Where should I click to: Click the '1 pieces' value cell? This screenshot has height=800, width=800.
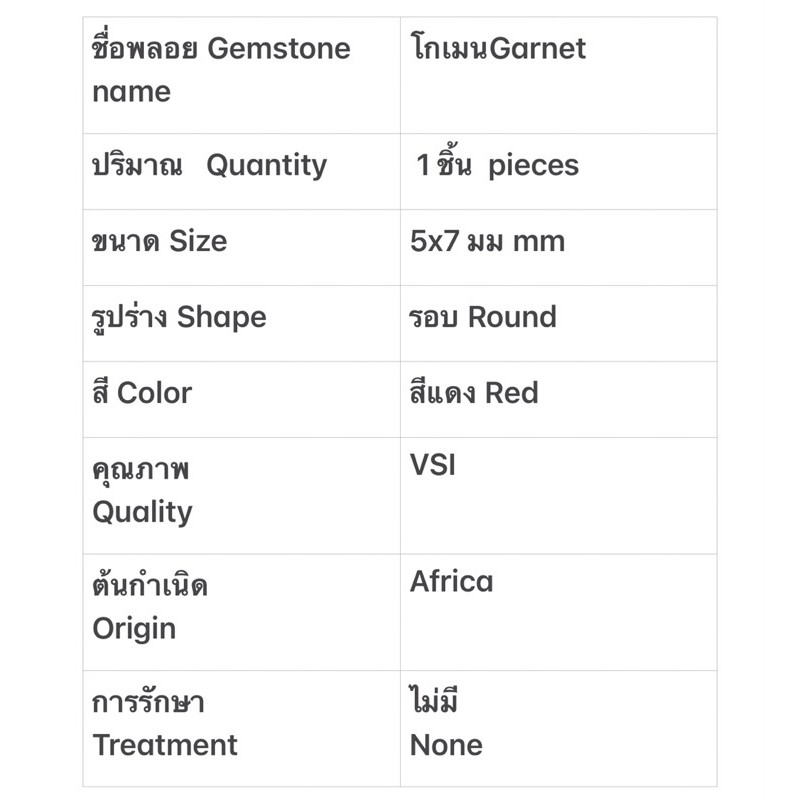click(559, 172)
